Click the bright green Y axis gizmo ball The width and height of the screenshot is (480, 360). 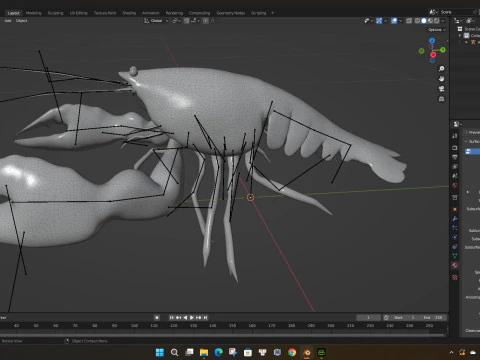443,50
